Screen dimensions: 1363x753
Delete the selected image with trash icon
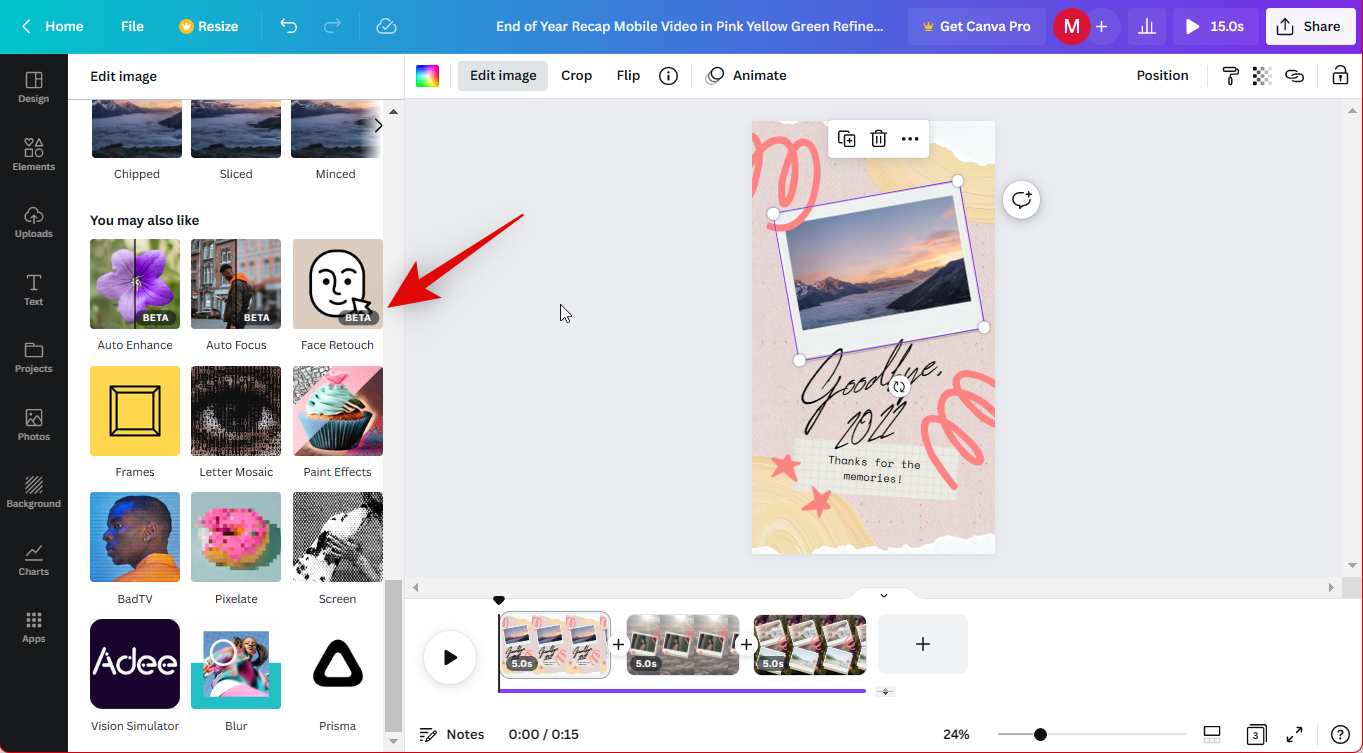878,139
